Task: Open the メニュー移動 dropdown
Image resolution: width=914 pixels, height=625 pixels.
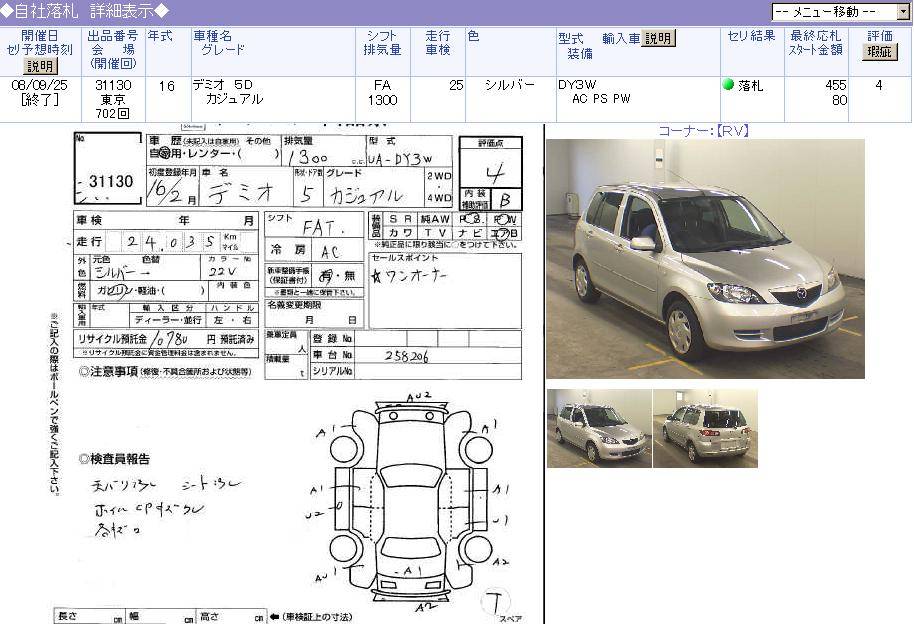Action: [841, 12]
